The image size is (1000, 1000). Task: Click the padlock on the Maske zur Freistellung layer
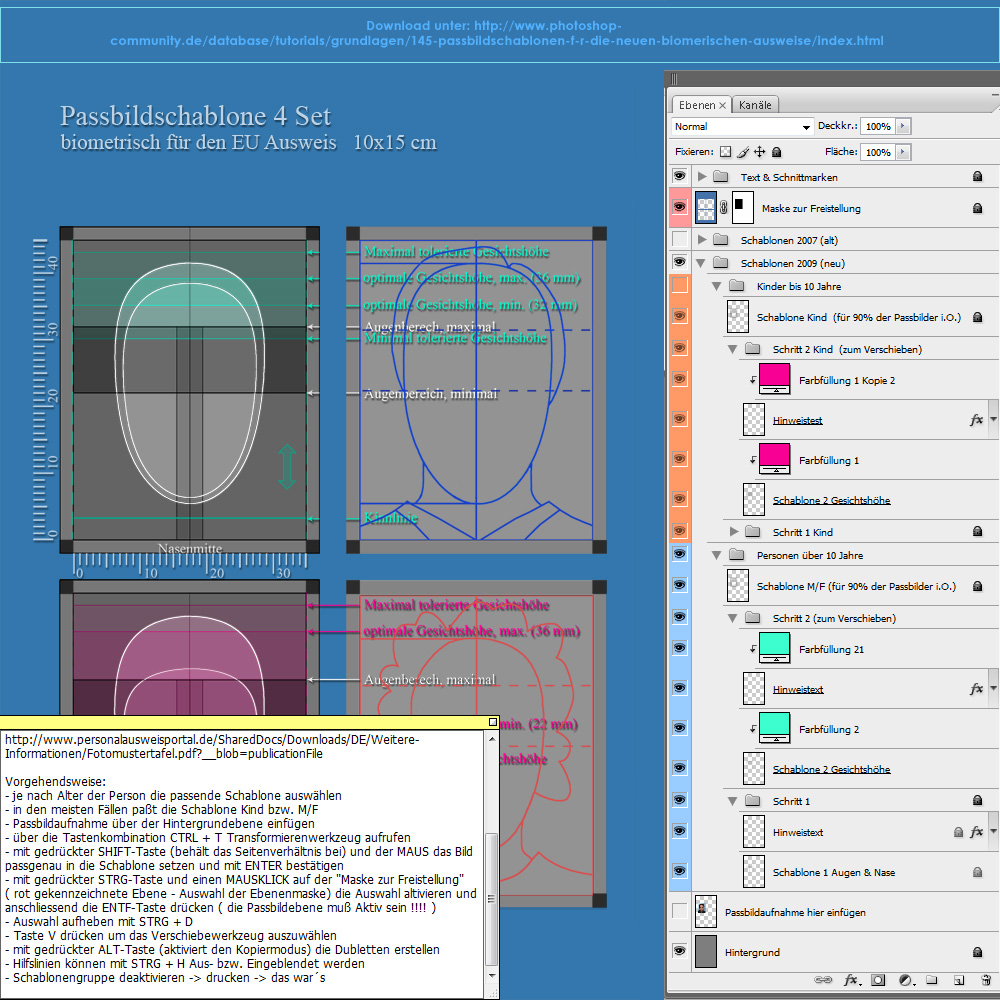pyautogui.click(x=977, y=208)
